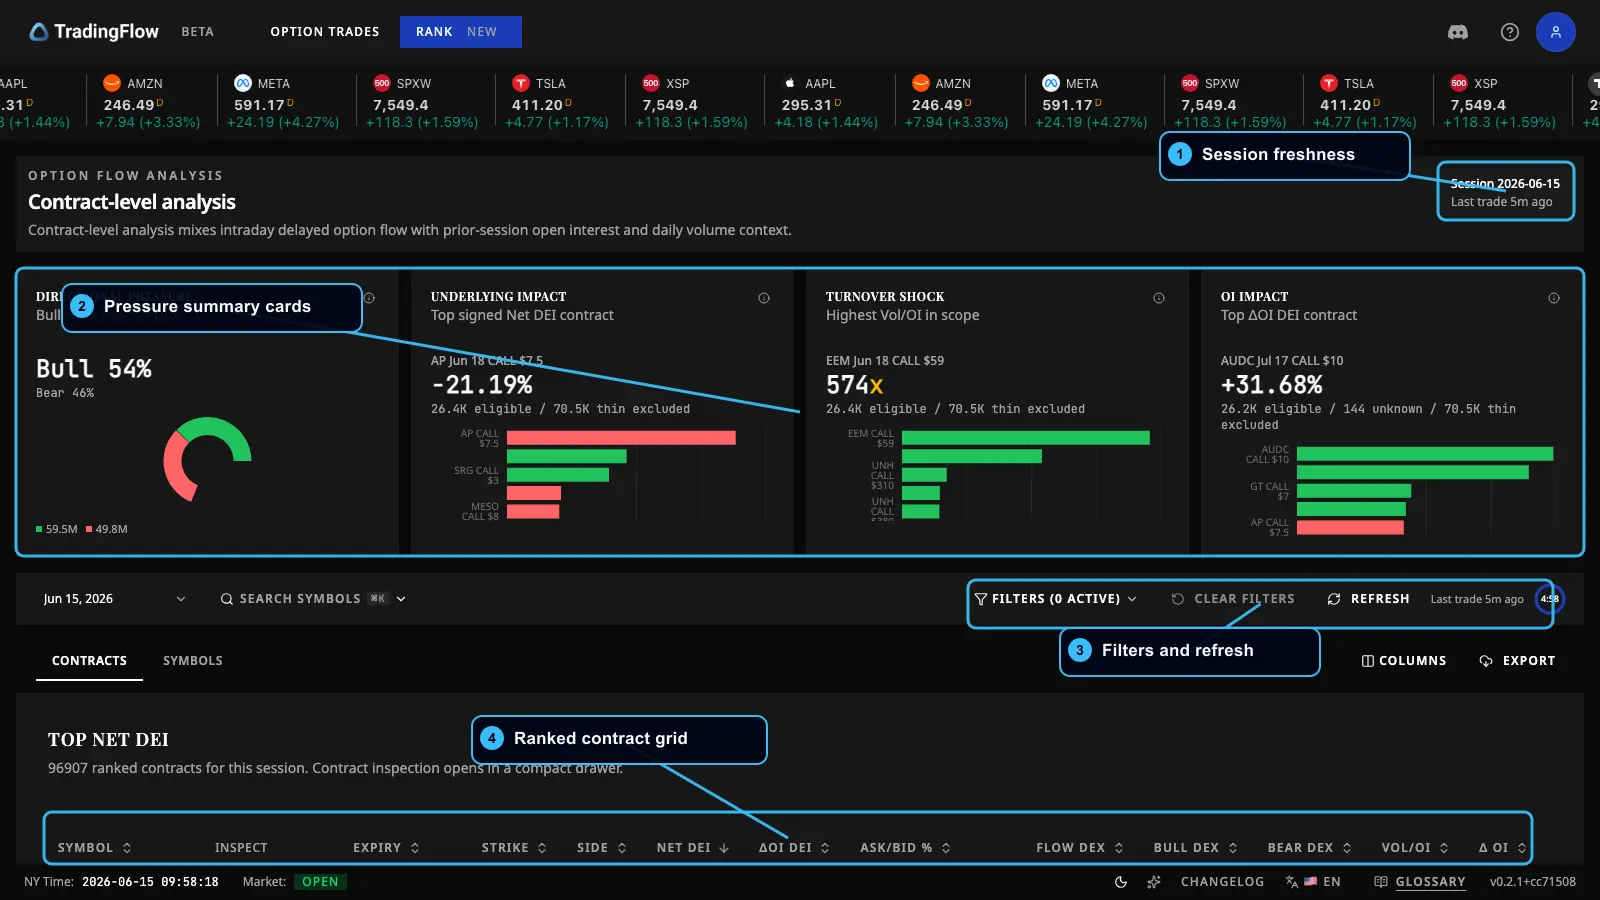Click the CLEAR FILTERS button
The width and height of the screenshot is (1600, 900).
pos(1233,599)
